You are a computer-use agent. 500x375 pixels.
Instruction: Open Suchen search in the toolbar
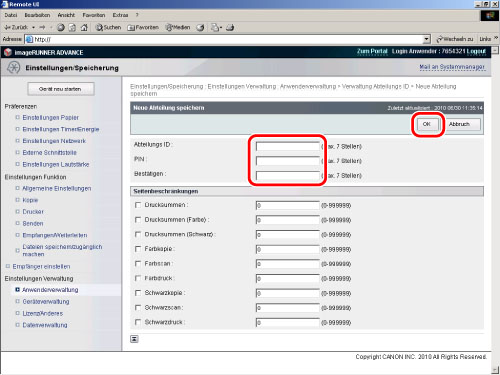click(108, 27)
